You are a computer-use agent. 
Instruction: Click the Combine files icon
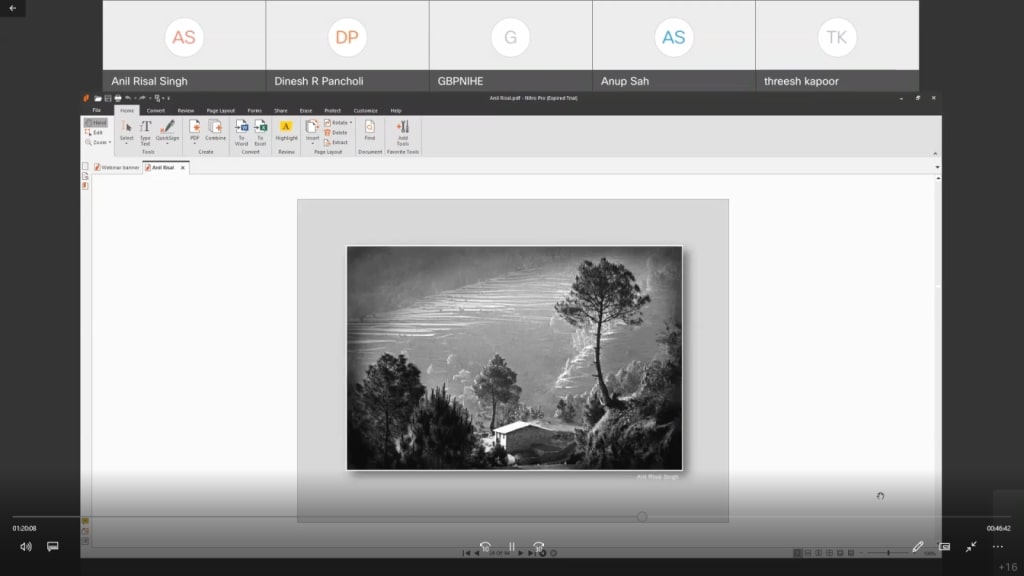[215, 127]
